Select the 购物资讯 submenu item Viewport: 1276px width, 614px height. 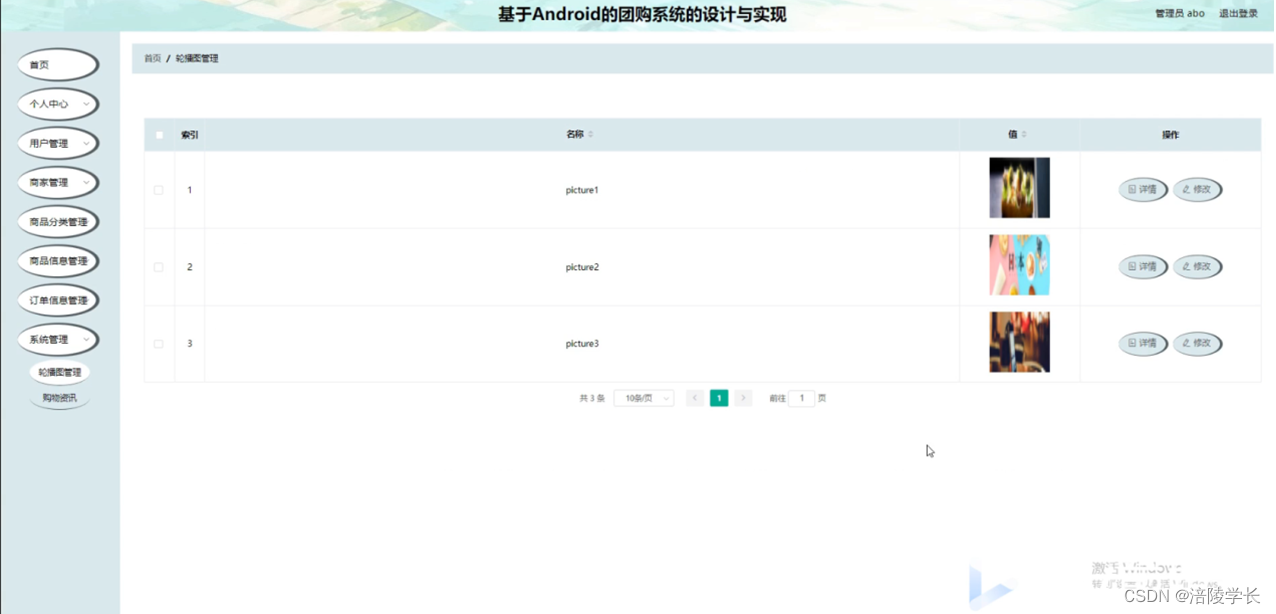point(60,398)
